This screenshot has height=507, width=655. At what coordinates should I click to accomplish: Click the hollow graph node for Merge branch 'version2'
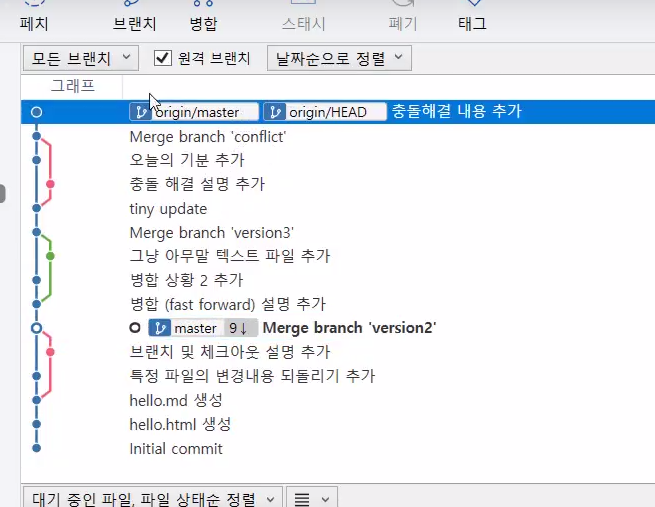(x=36, y=328)
